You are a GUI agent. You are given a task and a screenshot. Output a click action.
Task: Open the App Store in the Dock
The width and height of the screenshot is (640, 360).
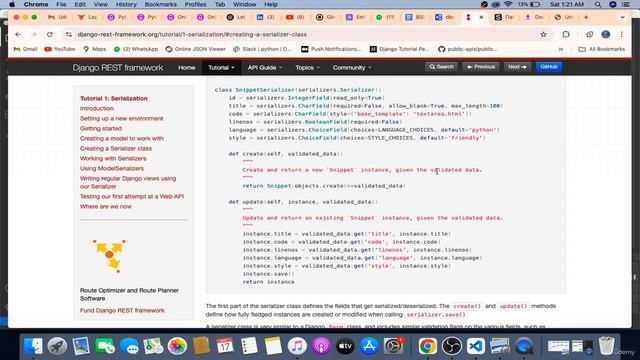point(369,346)
